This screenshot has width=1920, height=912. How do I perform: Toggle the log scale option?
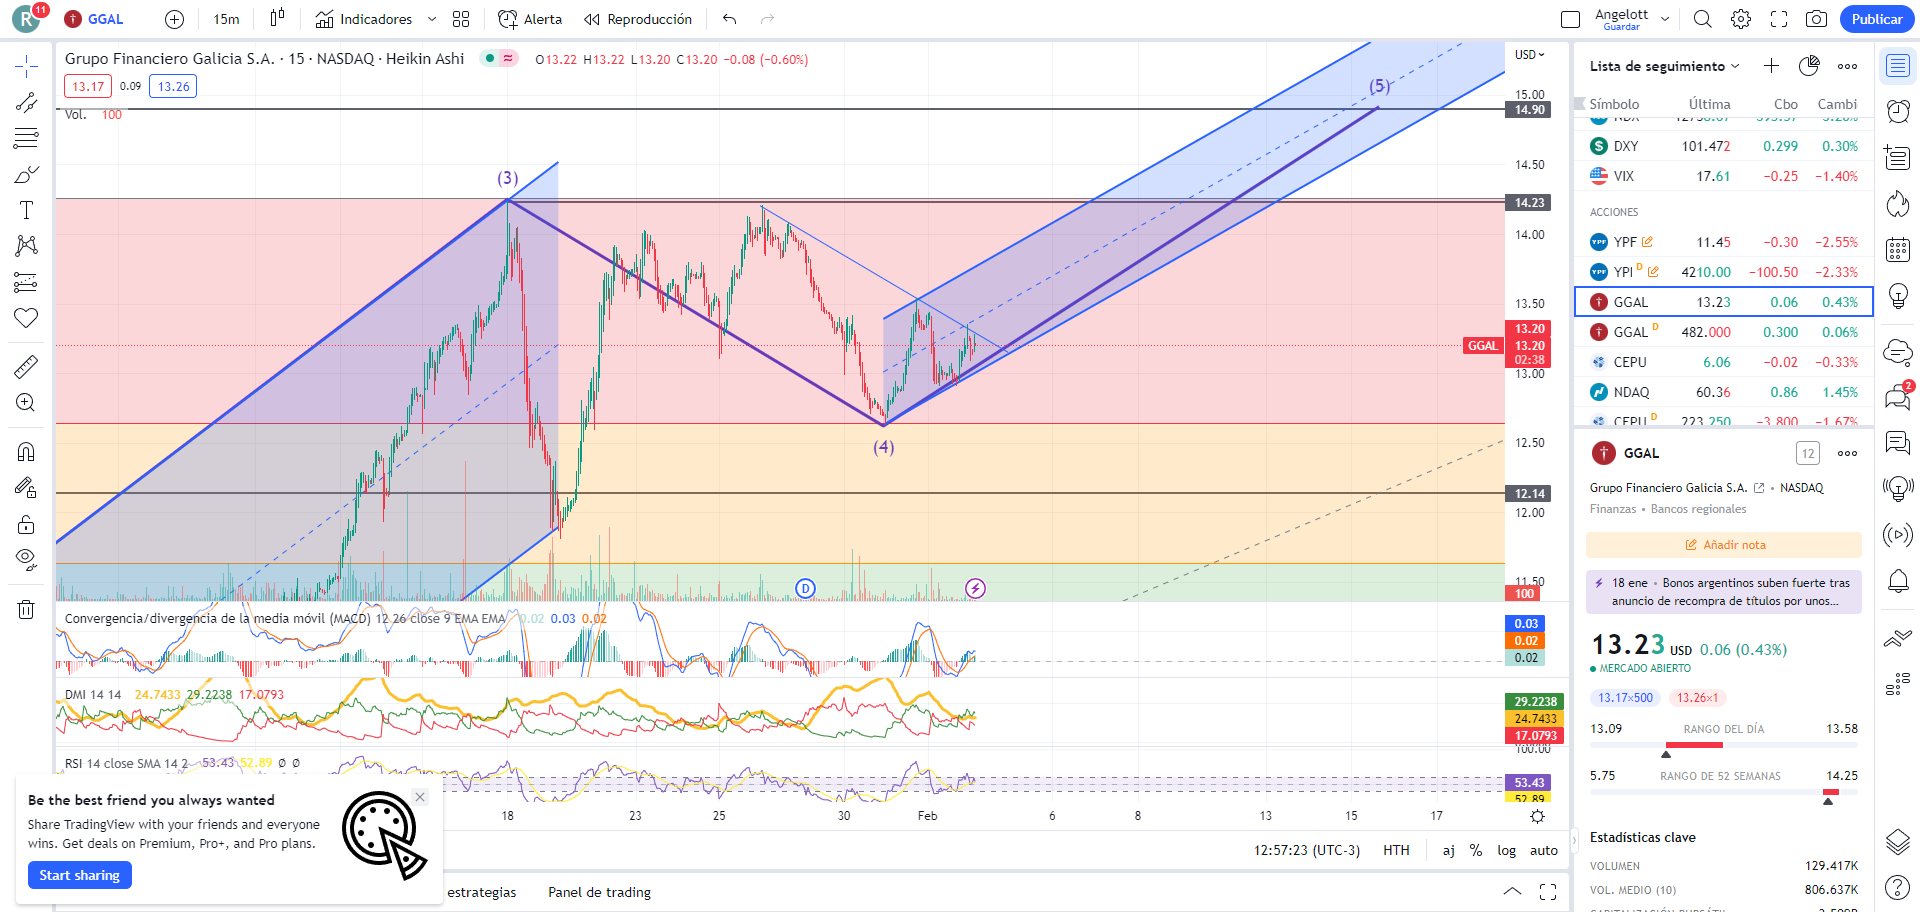pos(1506,850)
